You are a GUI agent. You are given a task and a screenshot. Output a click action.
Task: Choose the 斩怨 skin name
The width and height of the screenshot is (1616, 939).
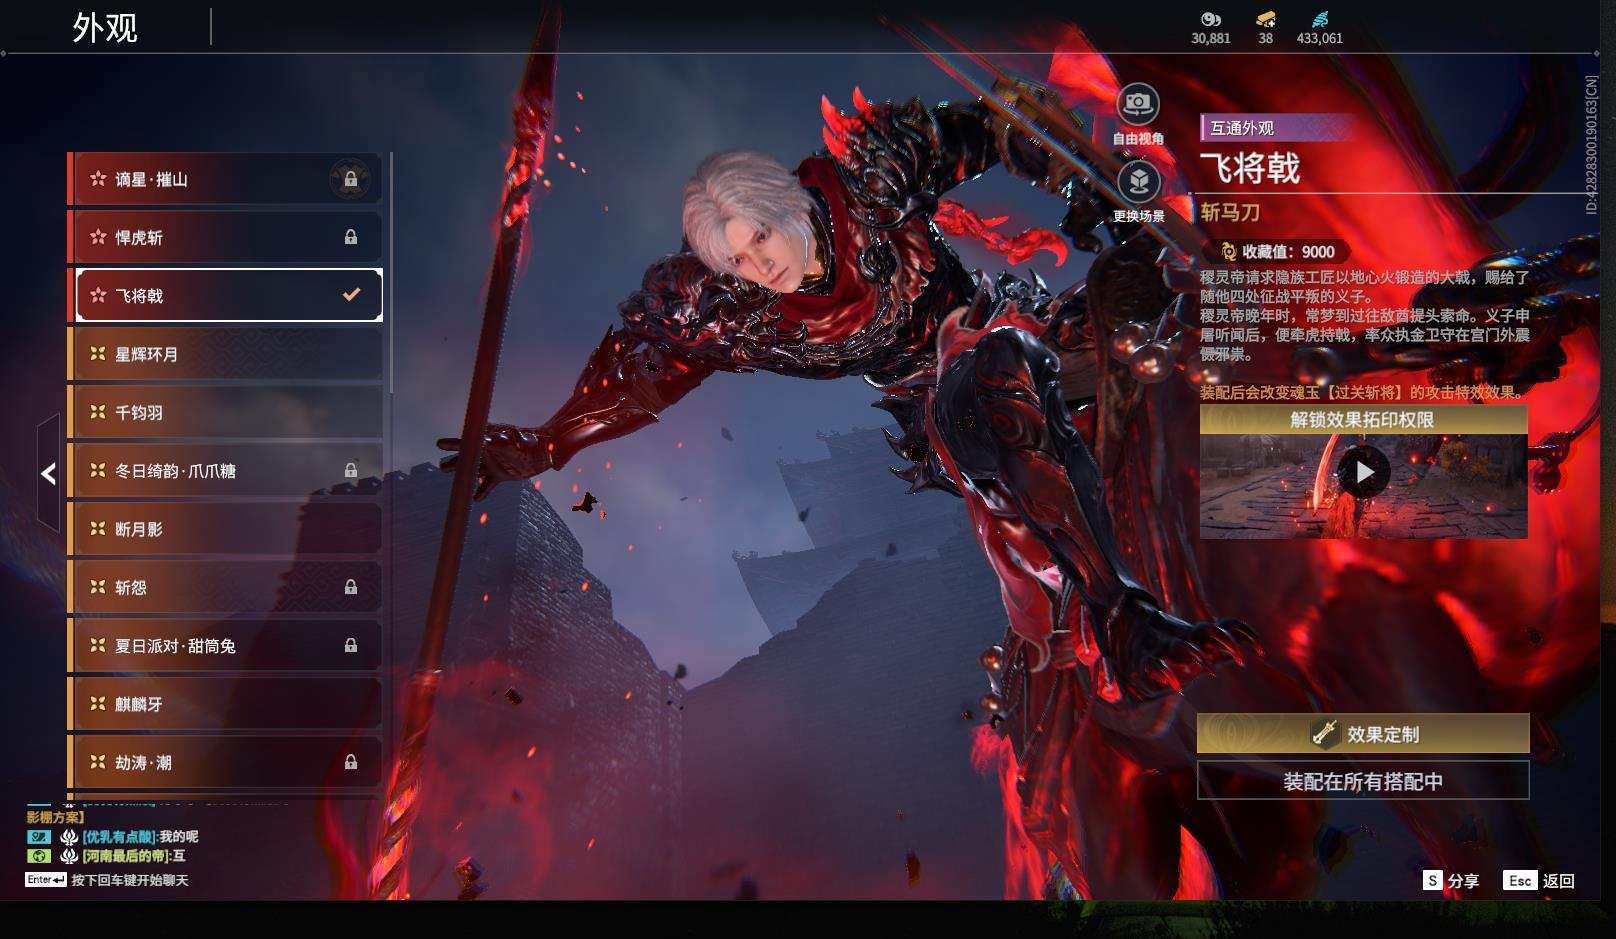point(131,587)
